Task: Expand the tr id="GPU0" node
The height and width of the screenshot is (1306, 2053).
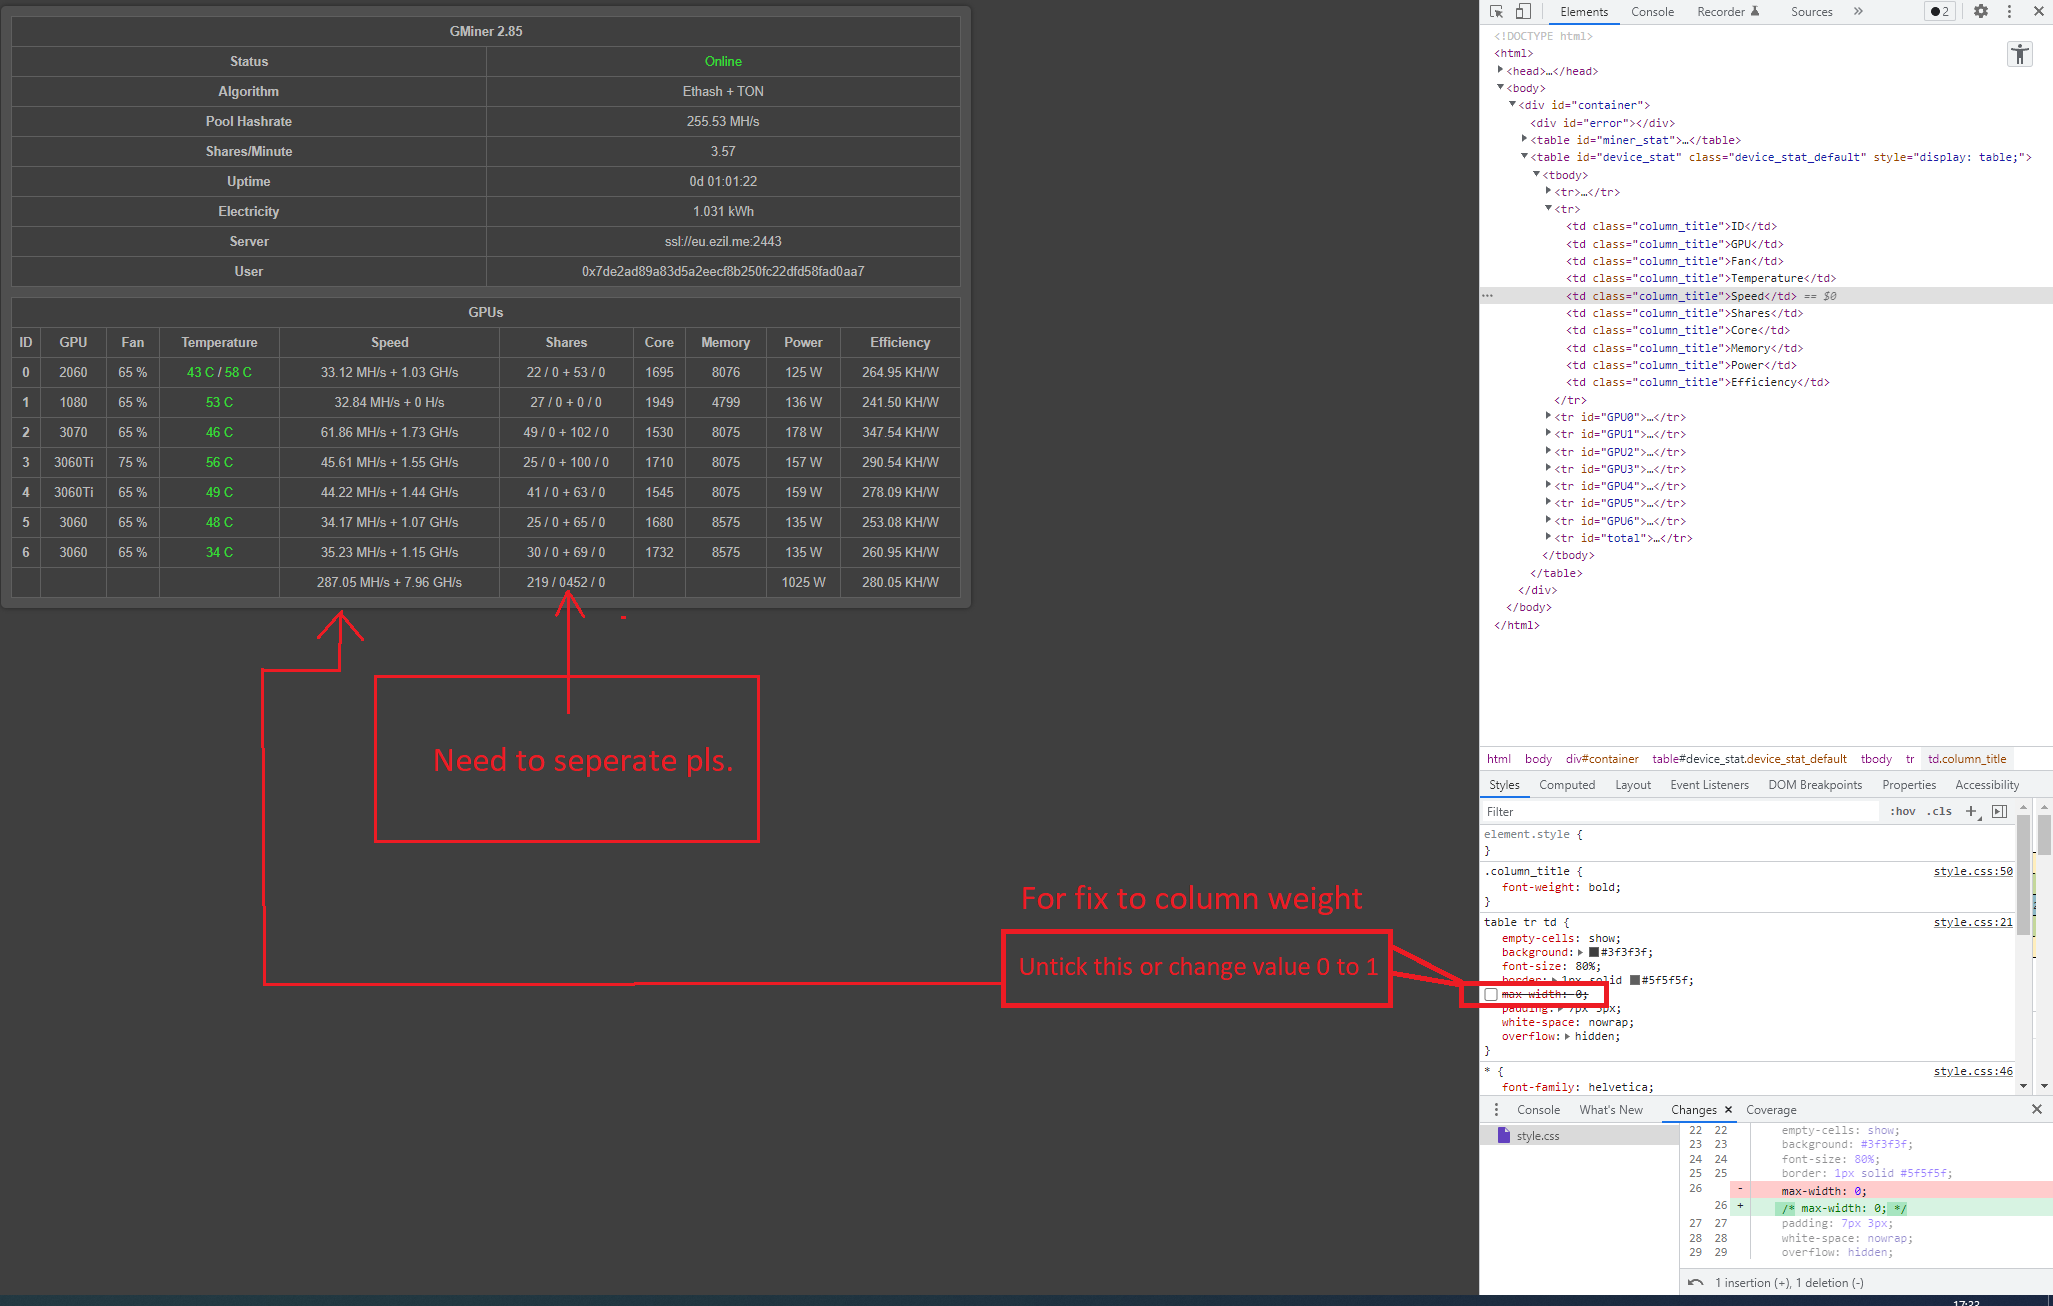Action: 1549,417
